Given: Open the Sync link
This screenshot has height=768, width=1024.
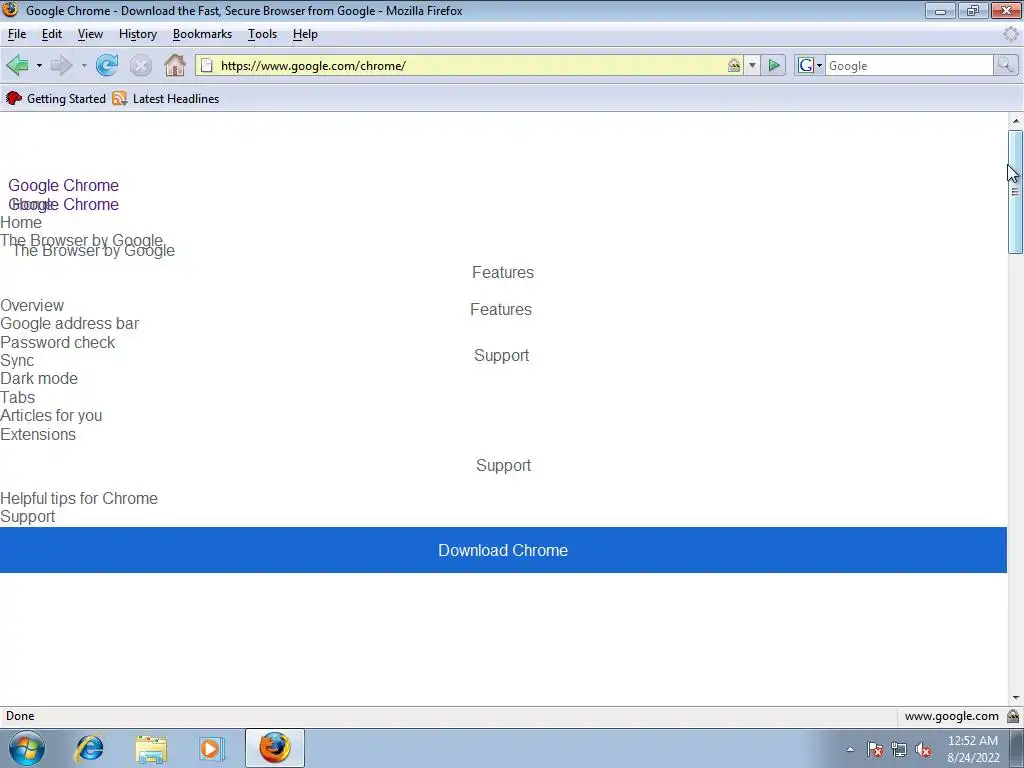Looking at the screenshot, I should [17, 360].
